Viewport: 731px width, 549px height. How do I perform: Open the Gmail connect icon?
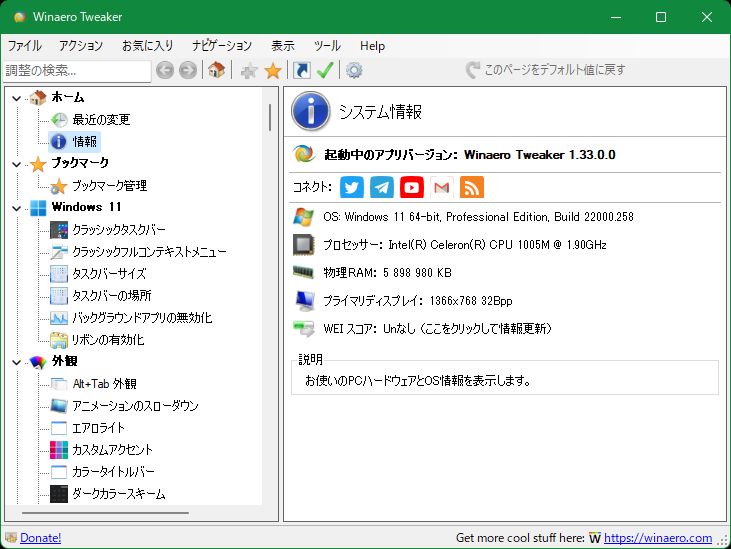(441, 187)
